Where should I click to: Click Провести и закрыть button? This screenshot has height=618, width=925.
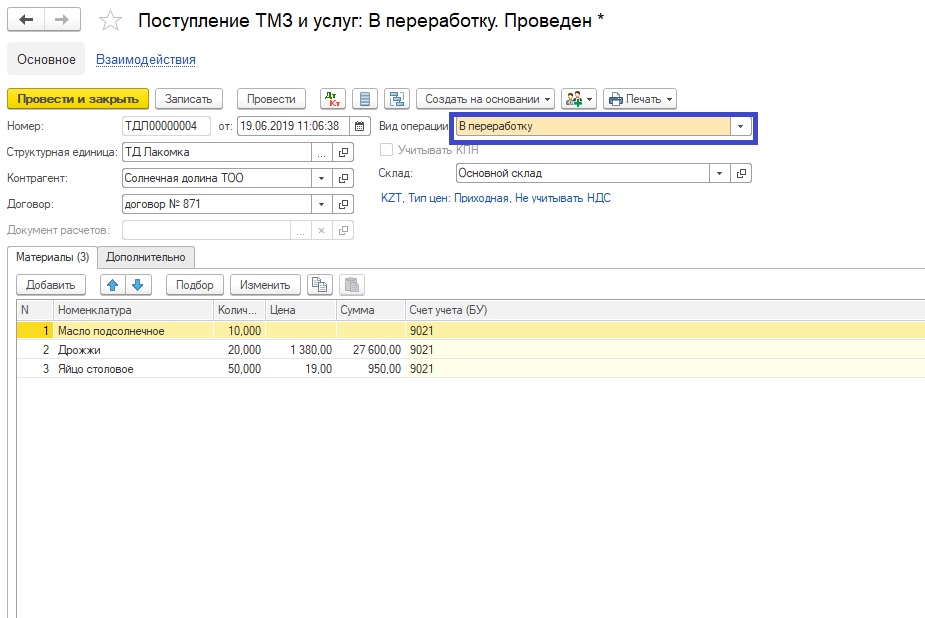tap(78, 99)
